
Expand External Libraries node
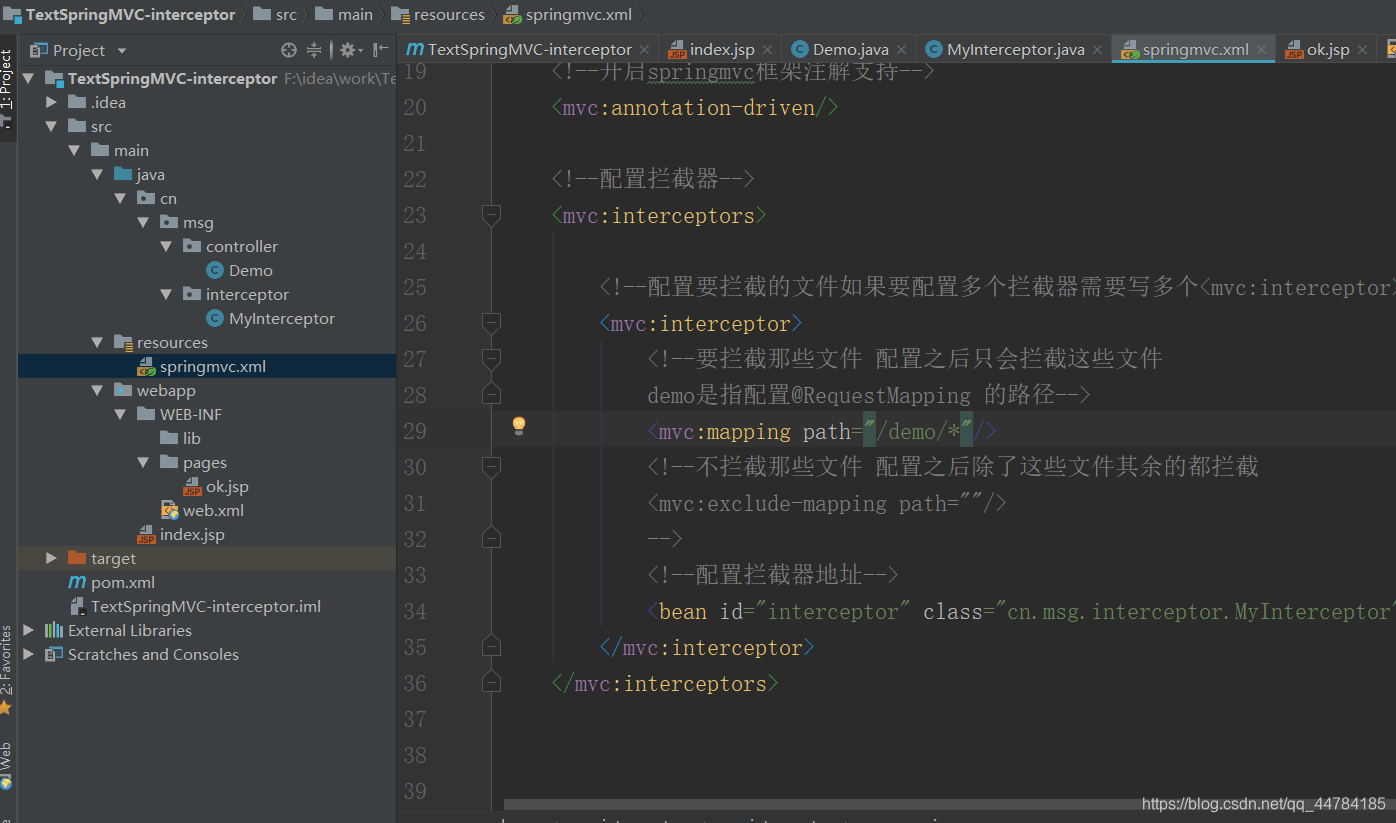[x=29, y=630]
